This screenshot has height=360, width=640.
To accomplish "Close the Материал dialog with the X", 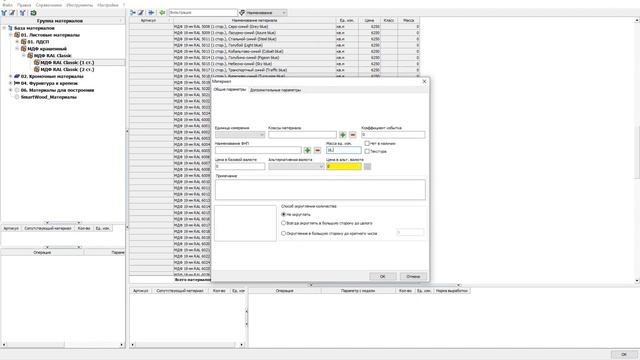I will point(424,82).
